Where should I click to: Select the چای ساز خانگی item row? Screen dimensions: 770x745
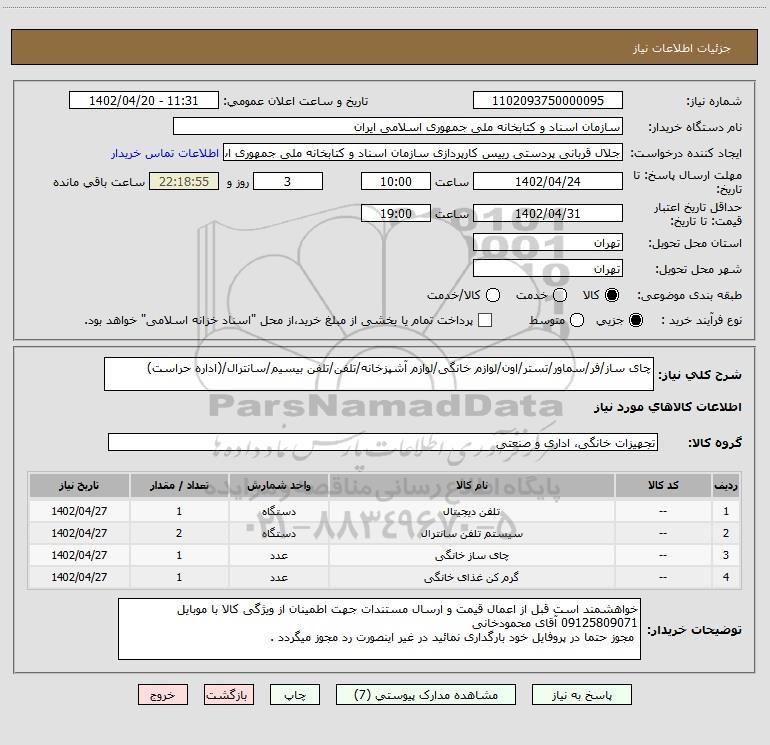point(385,555)
